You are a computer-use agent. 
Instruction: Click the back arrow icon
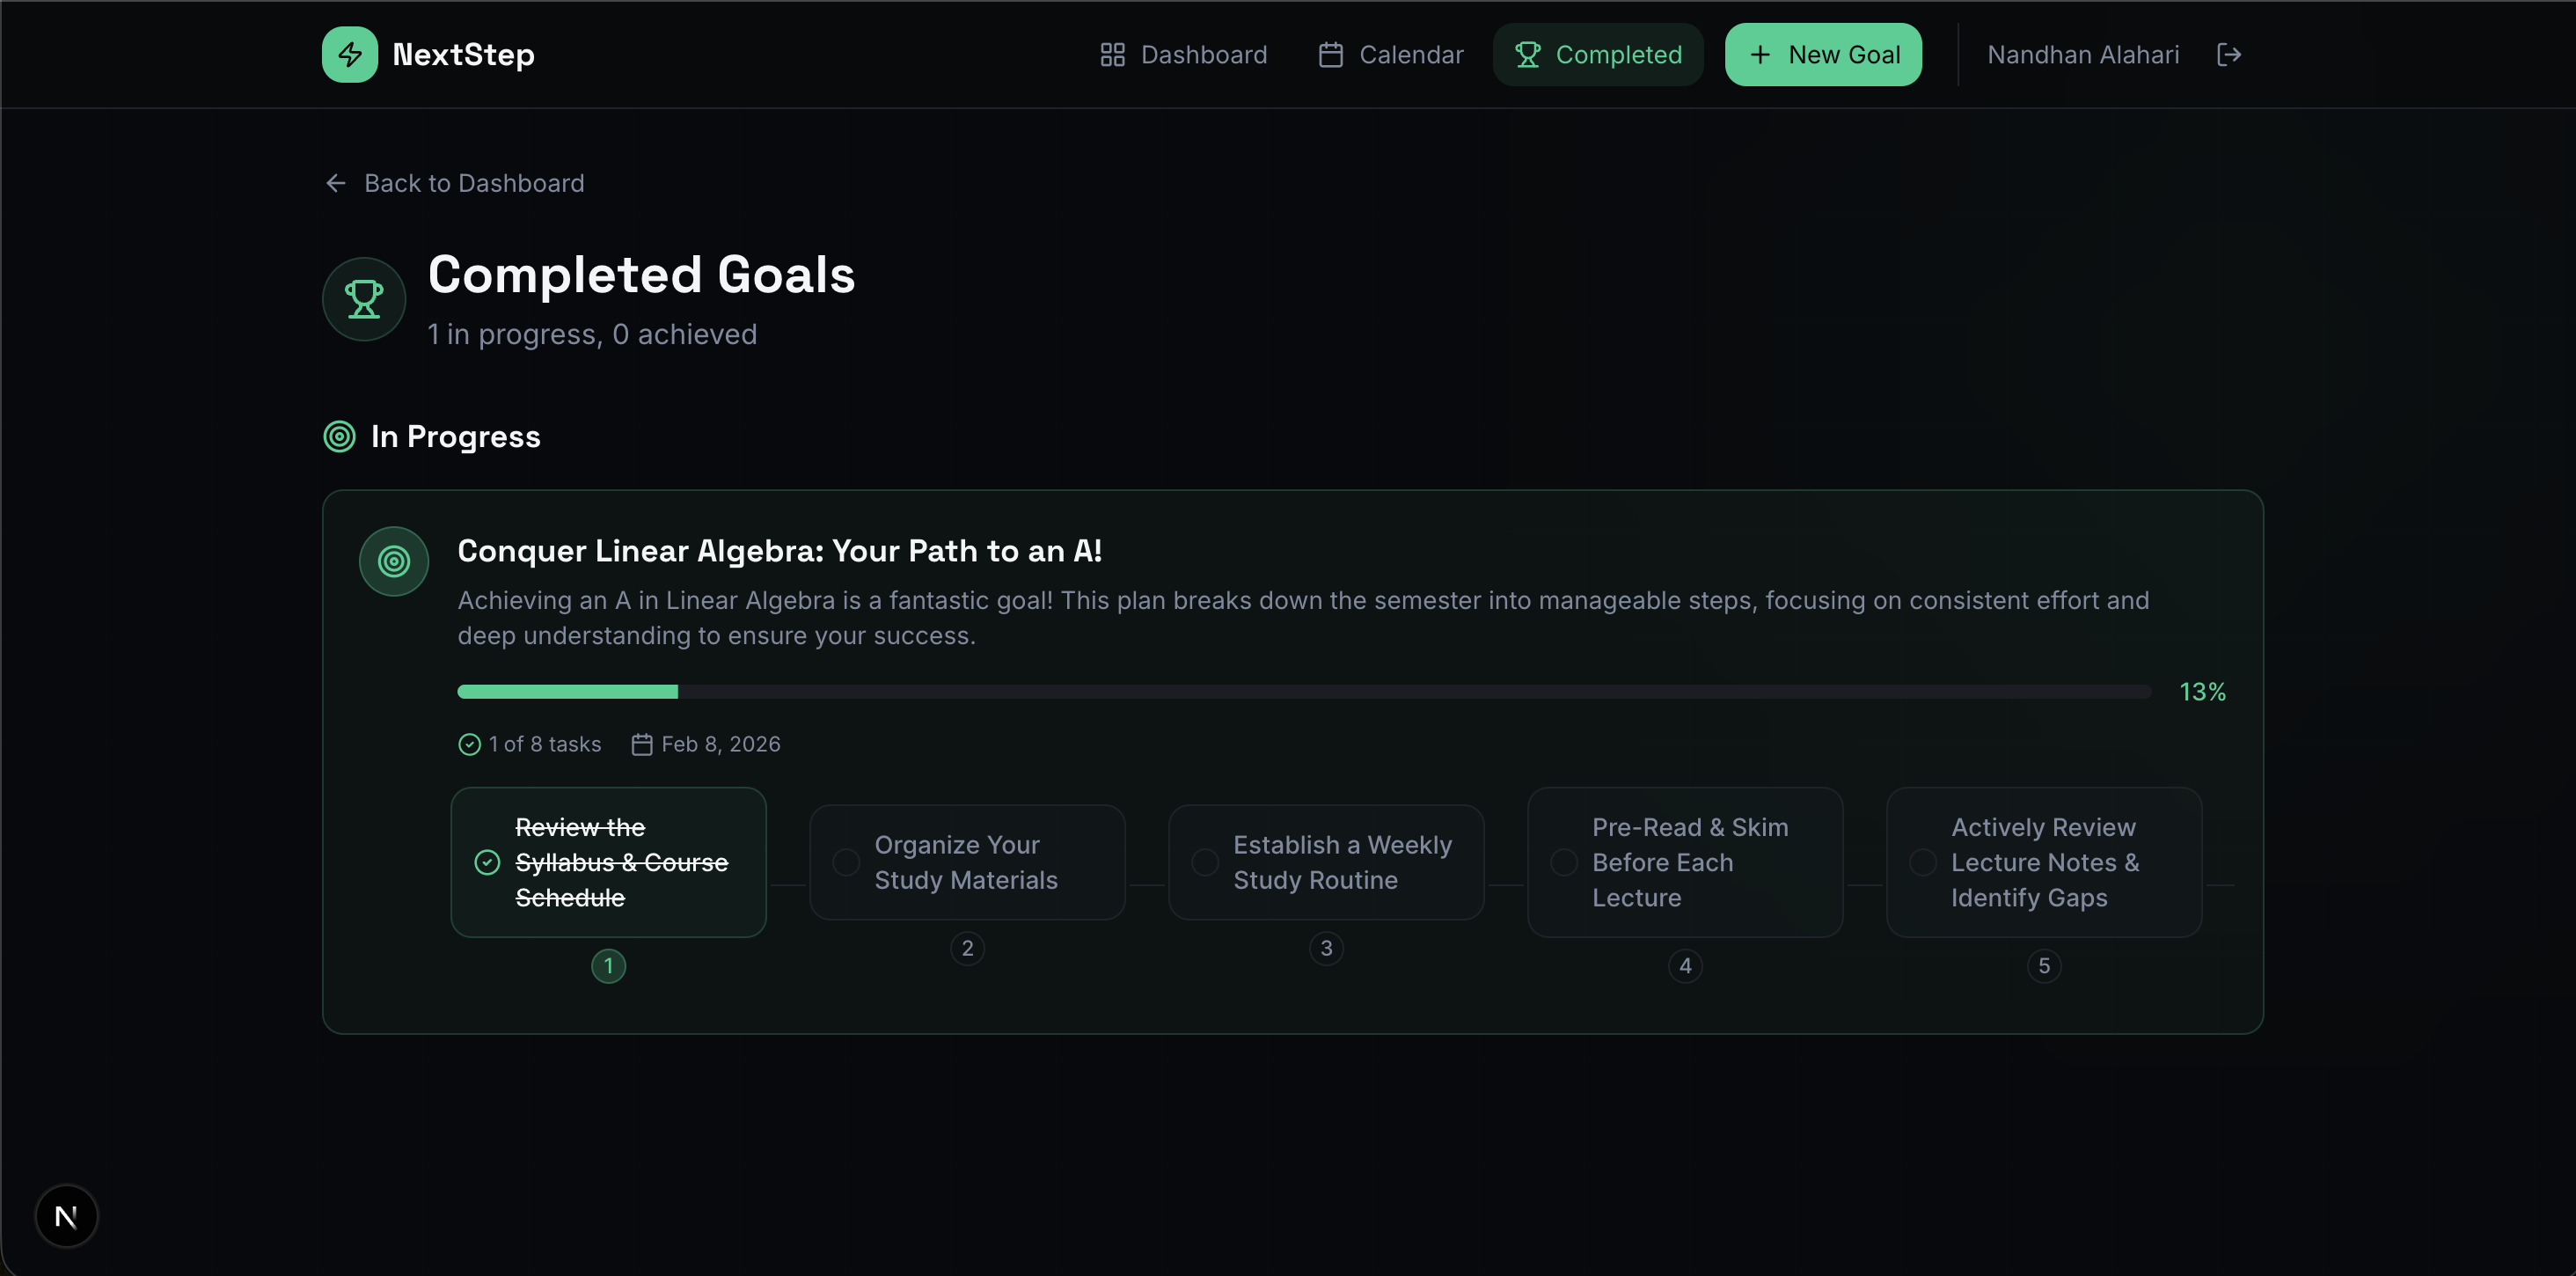click(x=336, y=183)
